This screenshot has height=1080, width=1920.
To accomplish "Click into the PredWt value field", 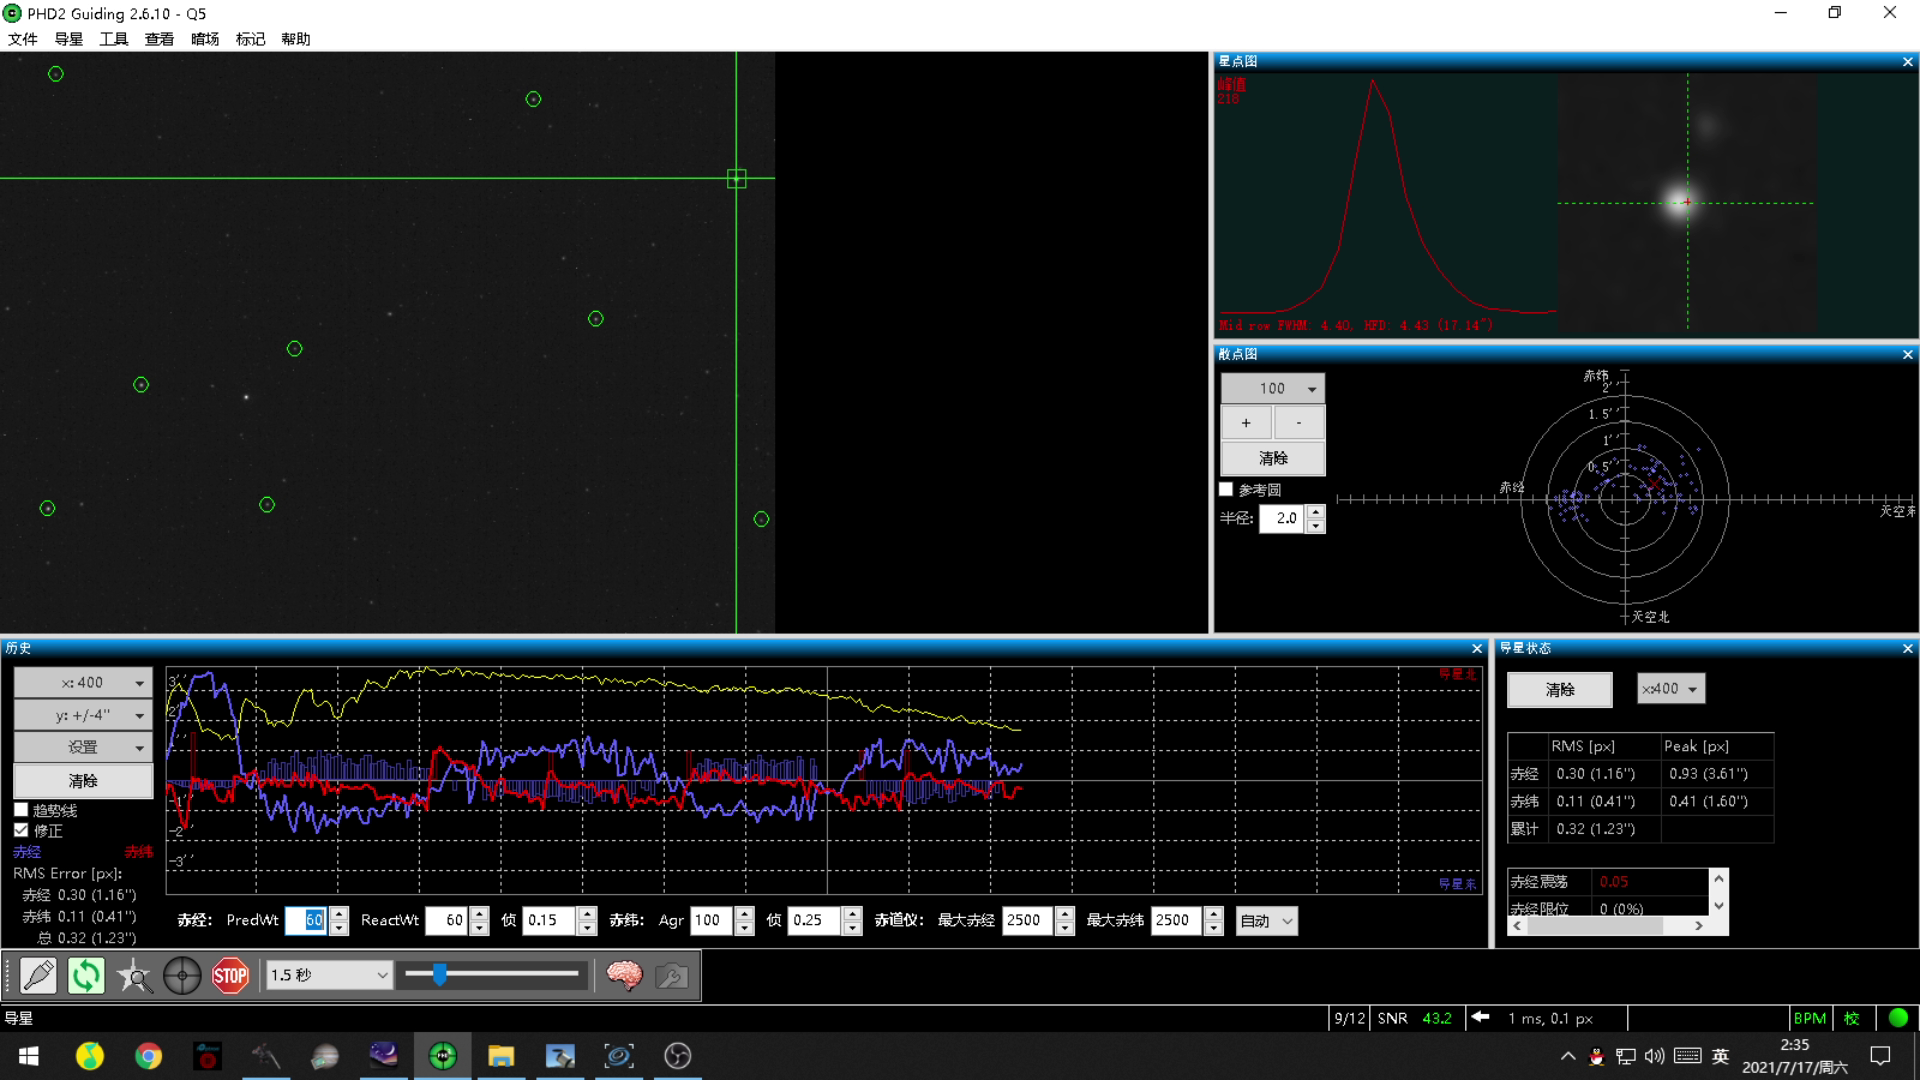I will click(x=307, y=921).
